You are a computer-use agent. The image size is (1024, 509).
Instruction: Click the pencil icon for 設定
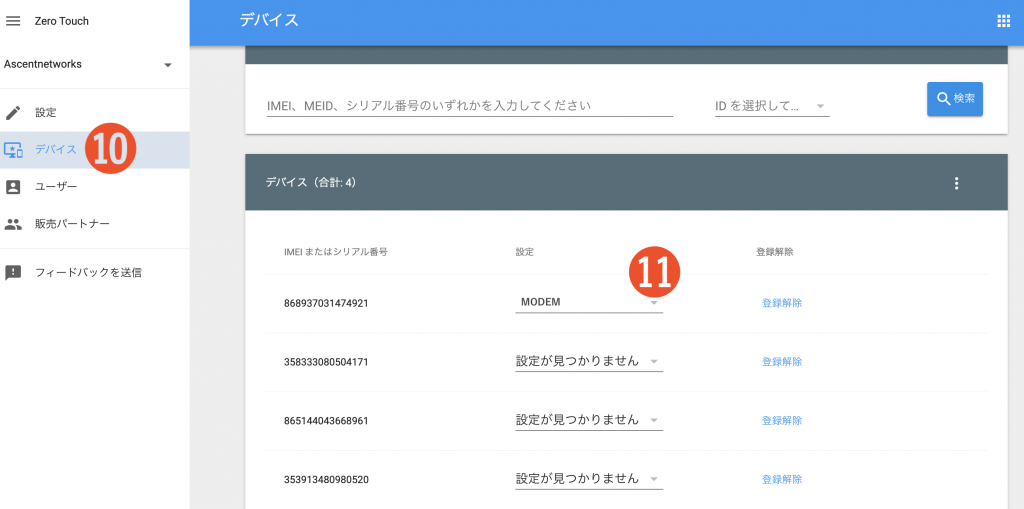coord(13,112)
